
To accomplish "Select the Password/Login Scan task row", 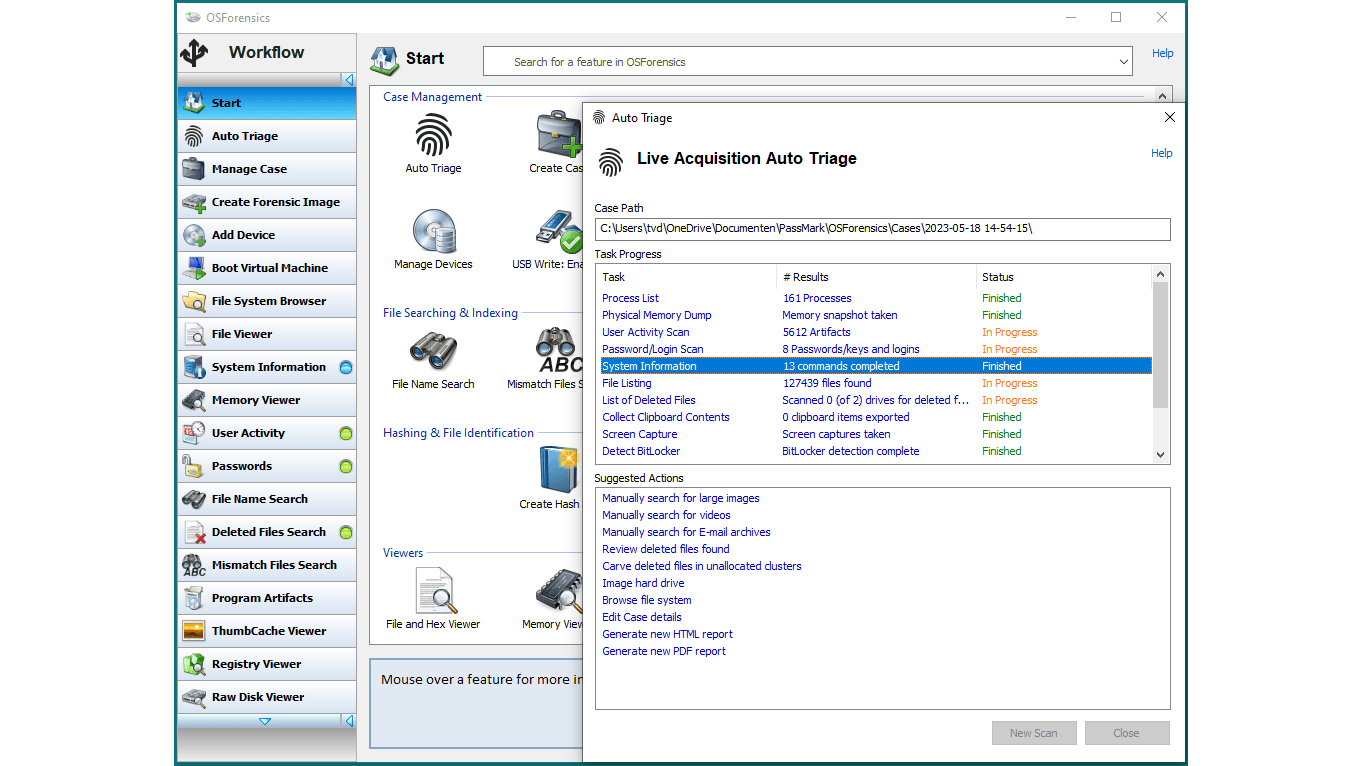I will [x=876, y=349].
